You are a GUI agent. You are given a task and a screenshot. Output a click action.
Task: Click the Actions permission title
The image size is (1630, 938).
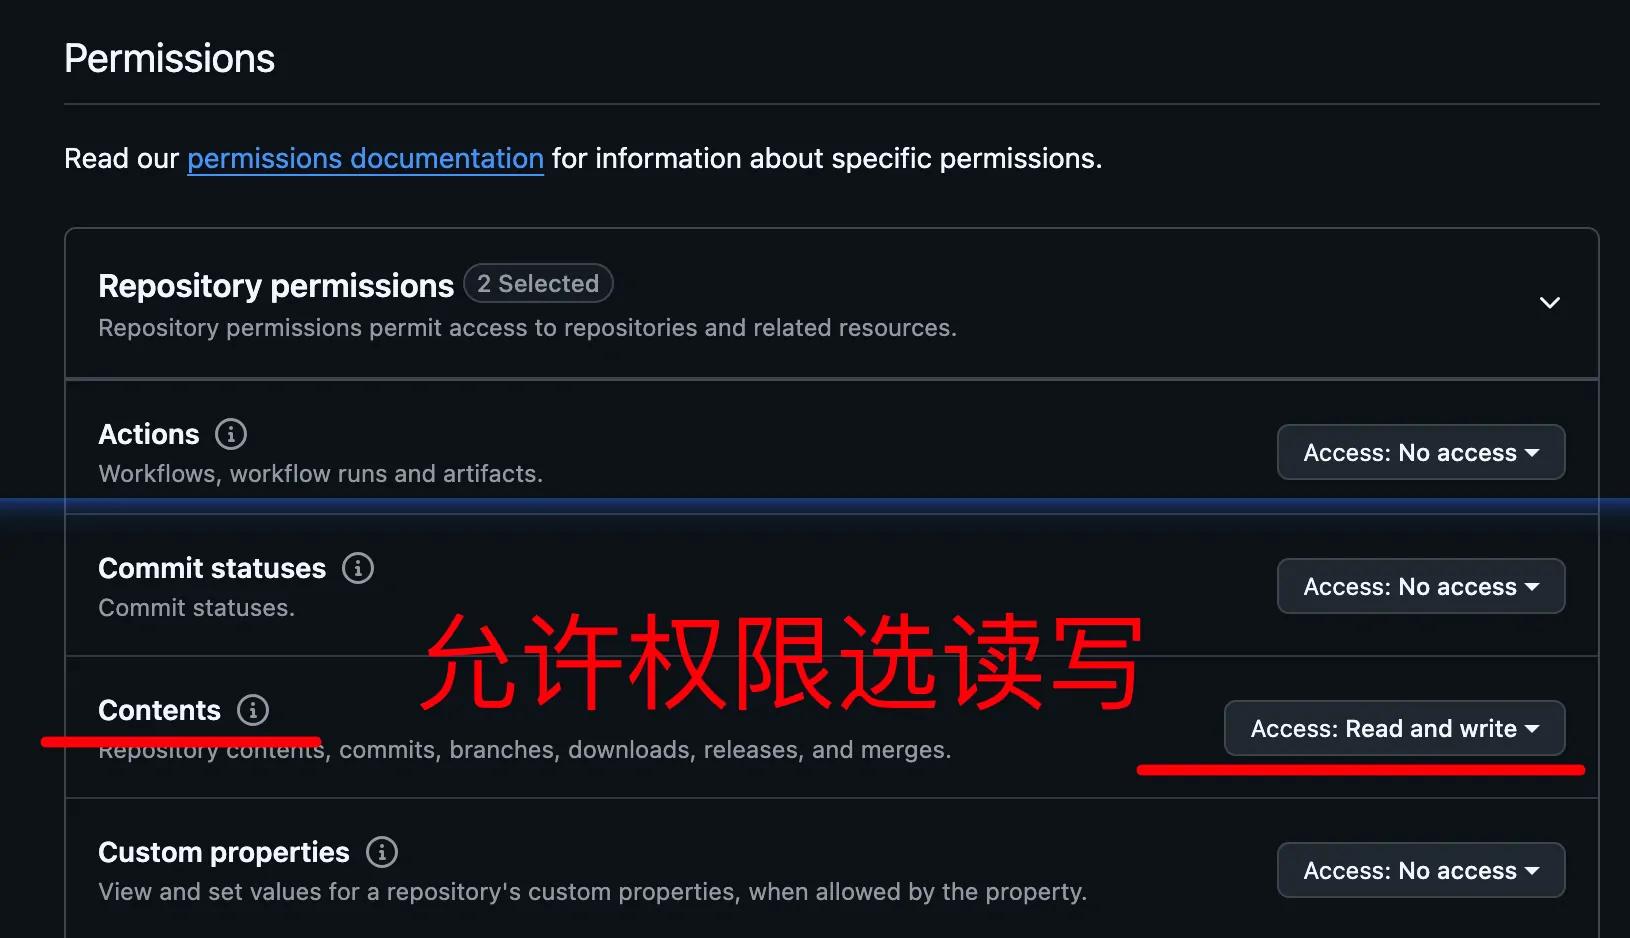(x=149, y=434)
